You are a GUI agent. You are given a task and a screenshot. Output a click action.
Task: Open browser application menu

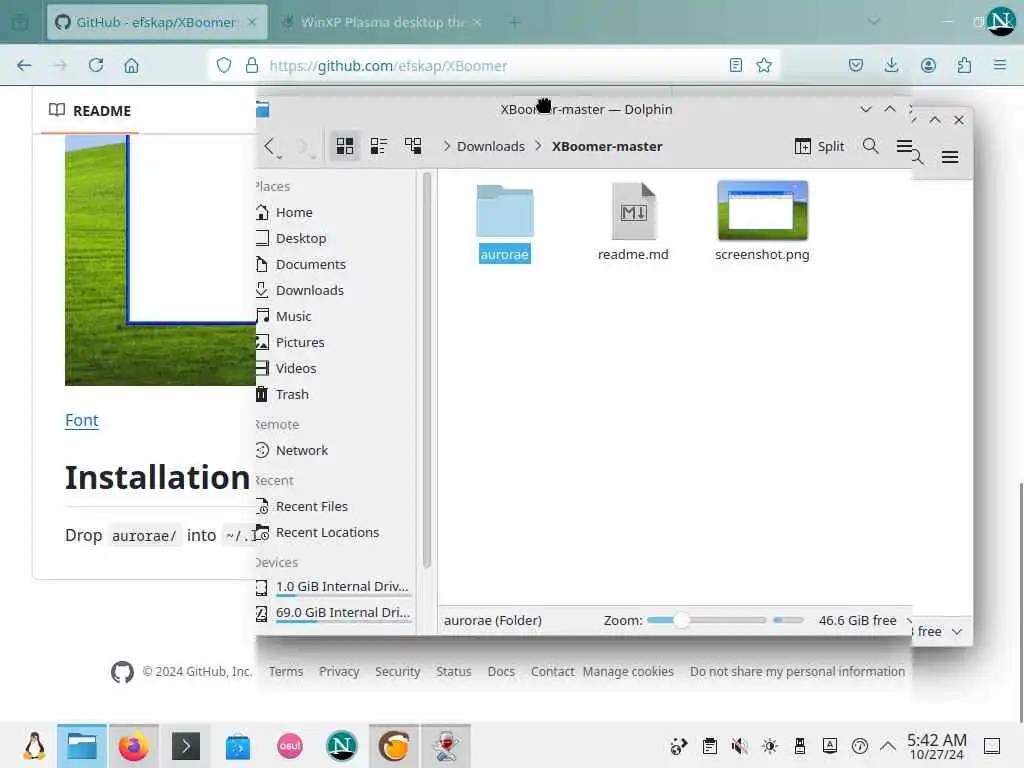pyautogui.click(x=1000, y=65)
